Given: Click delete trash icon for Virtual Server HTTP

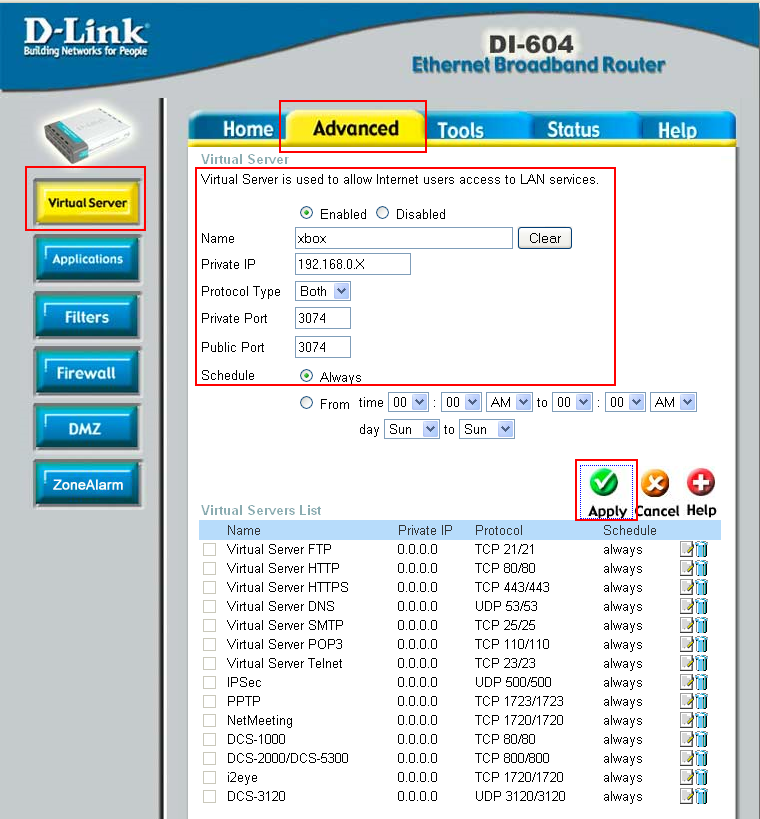Looking at the screenshot, I should [701, 568].
